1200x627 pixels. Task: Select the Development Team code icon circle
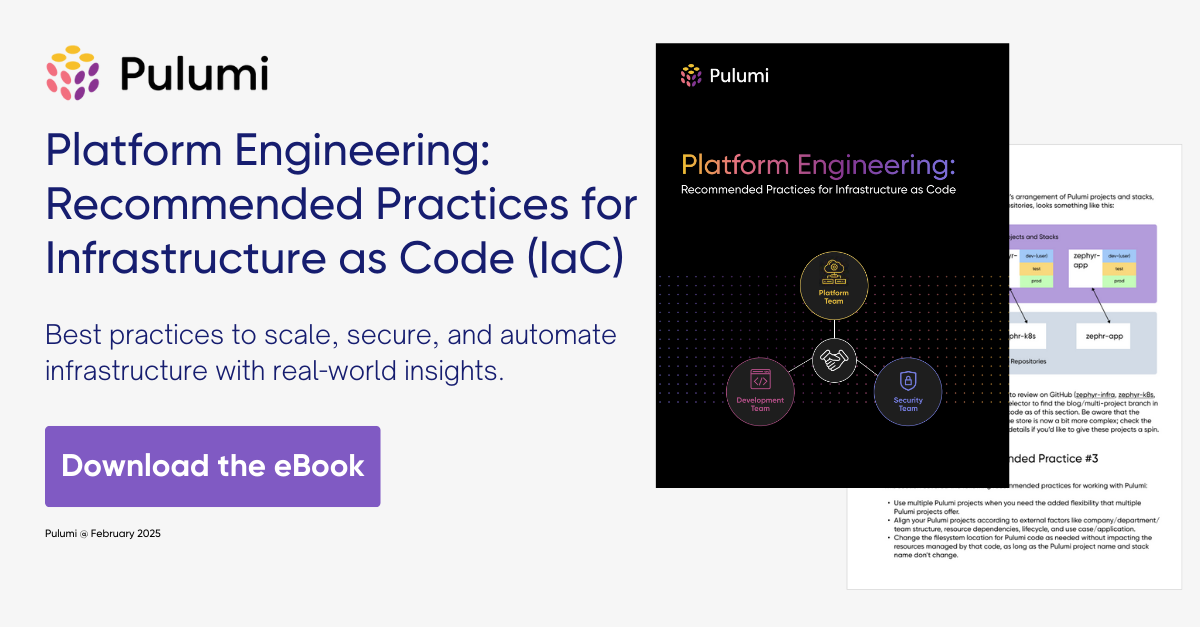click(x=760, y=392)
